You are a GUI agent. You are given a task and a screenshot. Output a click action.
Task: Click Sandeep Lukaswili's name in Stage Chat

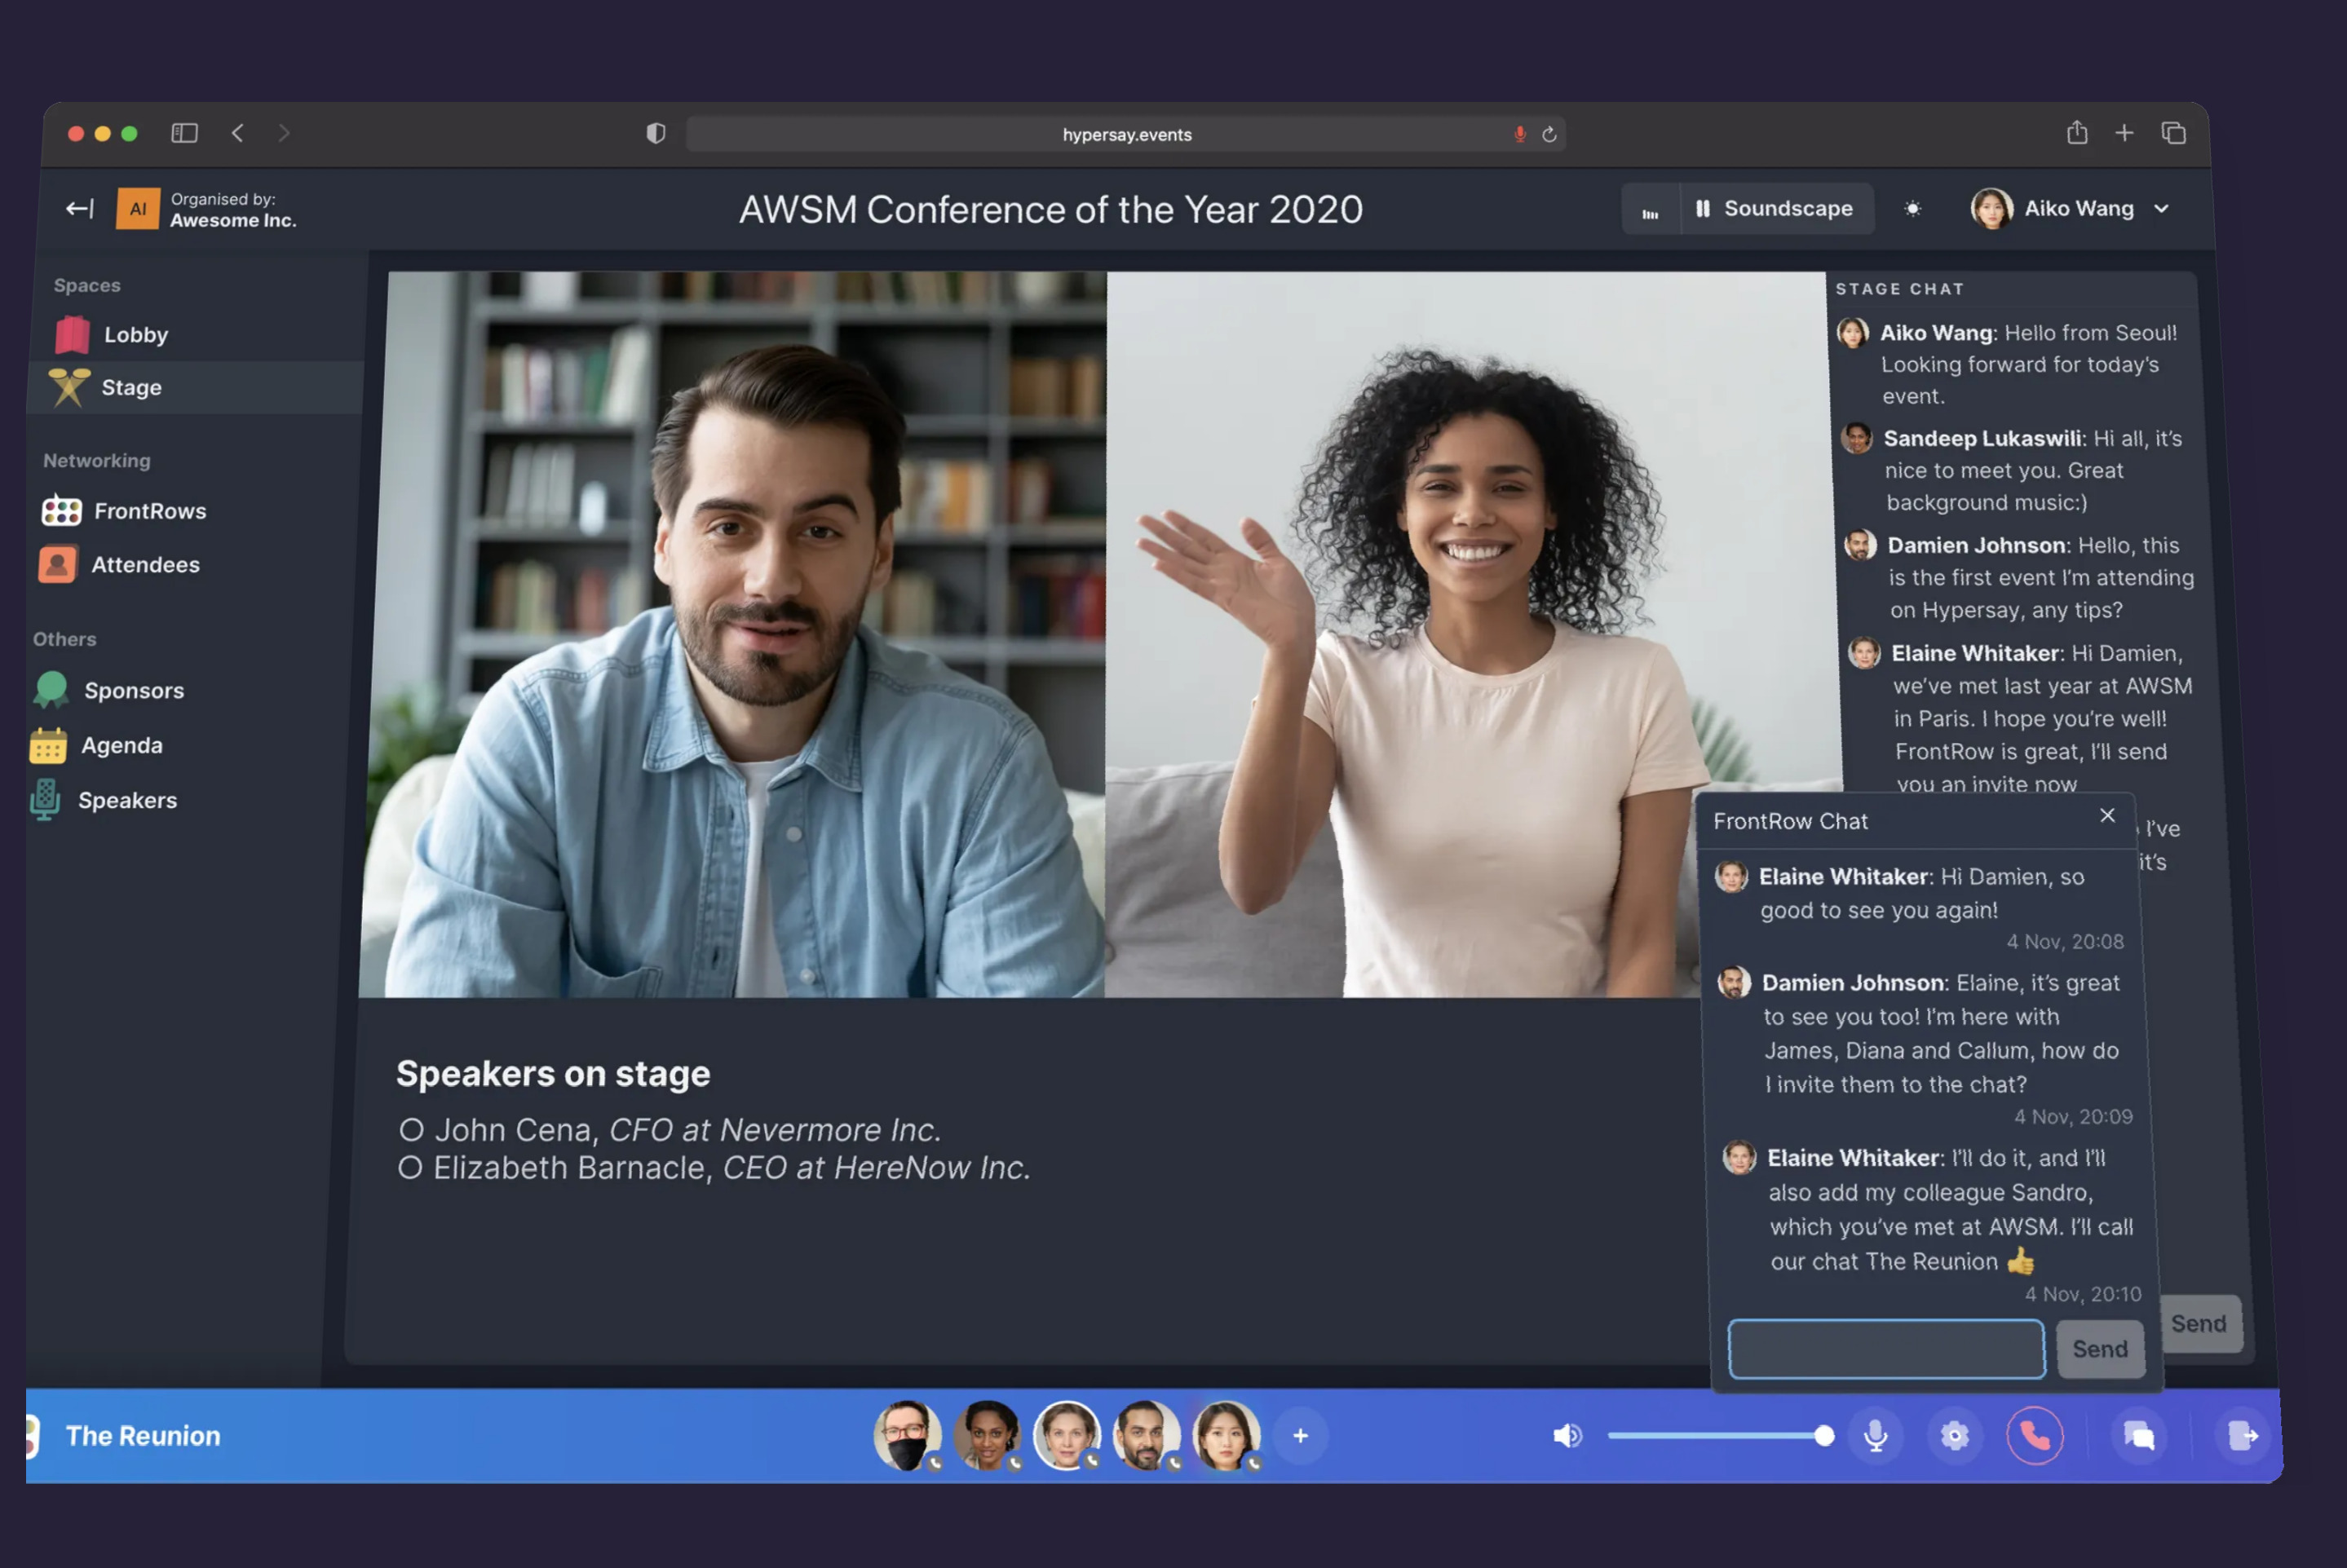click(1983, 438)
